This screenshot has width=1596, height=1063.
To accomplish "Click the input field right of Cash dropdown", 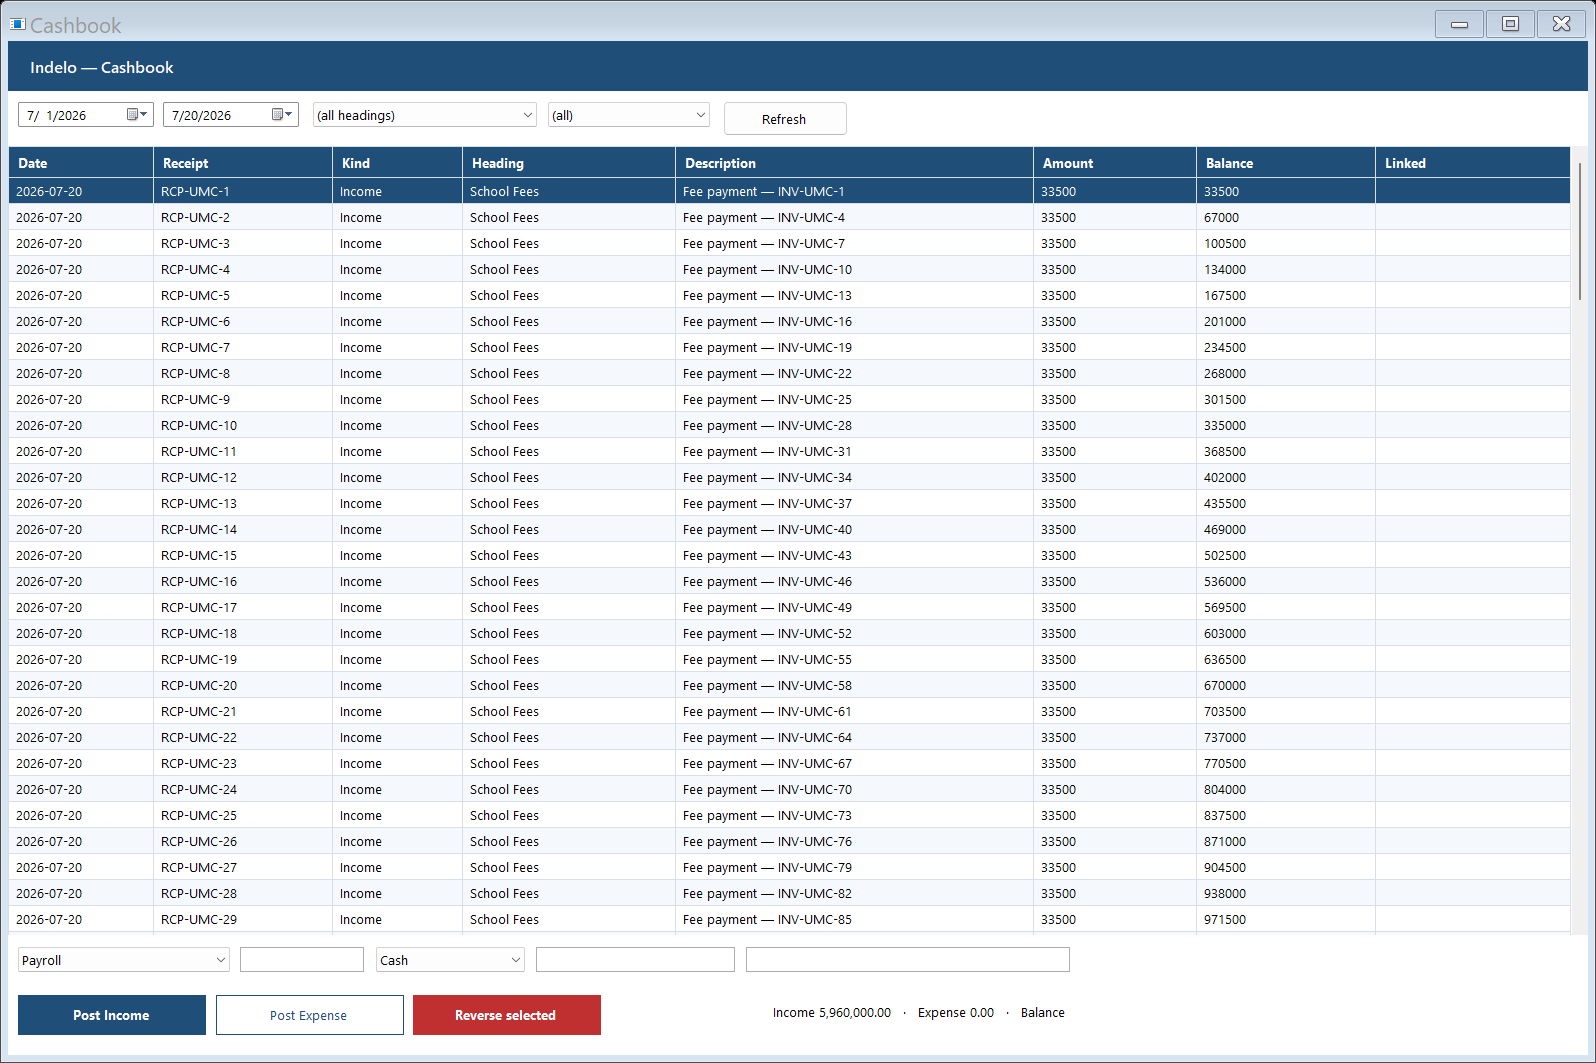I will (635, 960).
